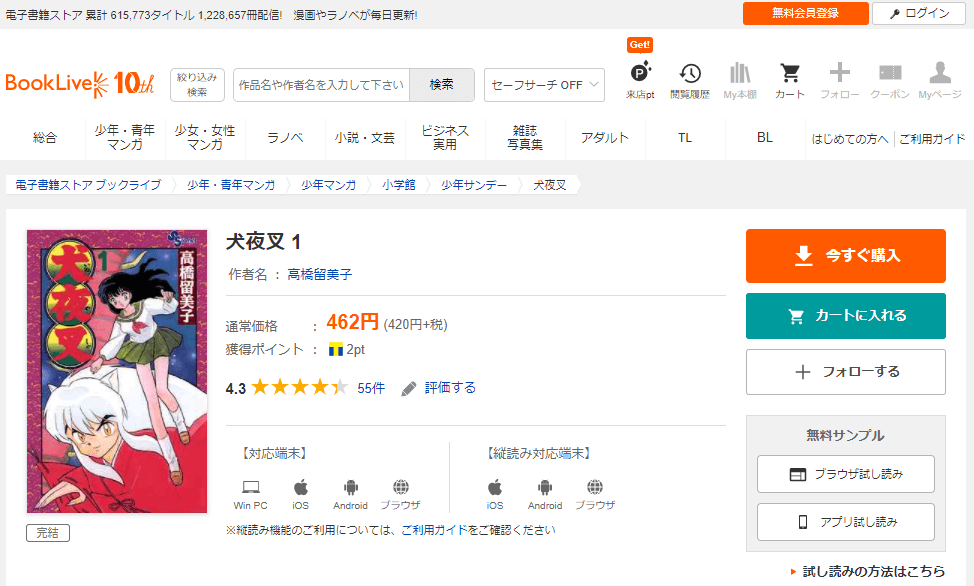Select the 少年・青年マンガ category tab

point(125,138)
